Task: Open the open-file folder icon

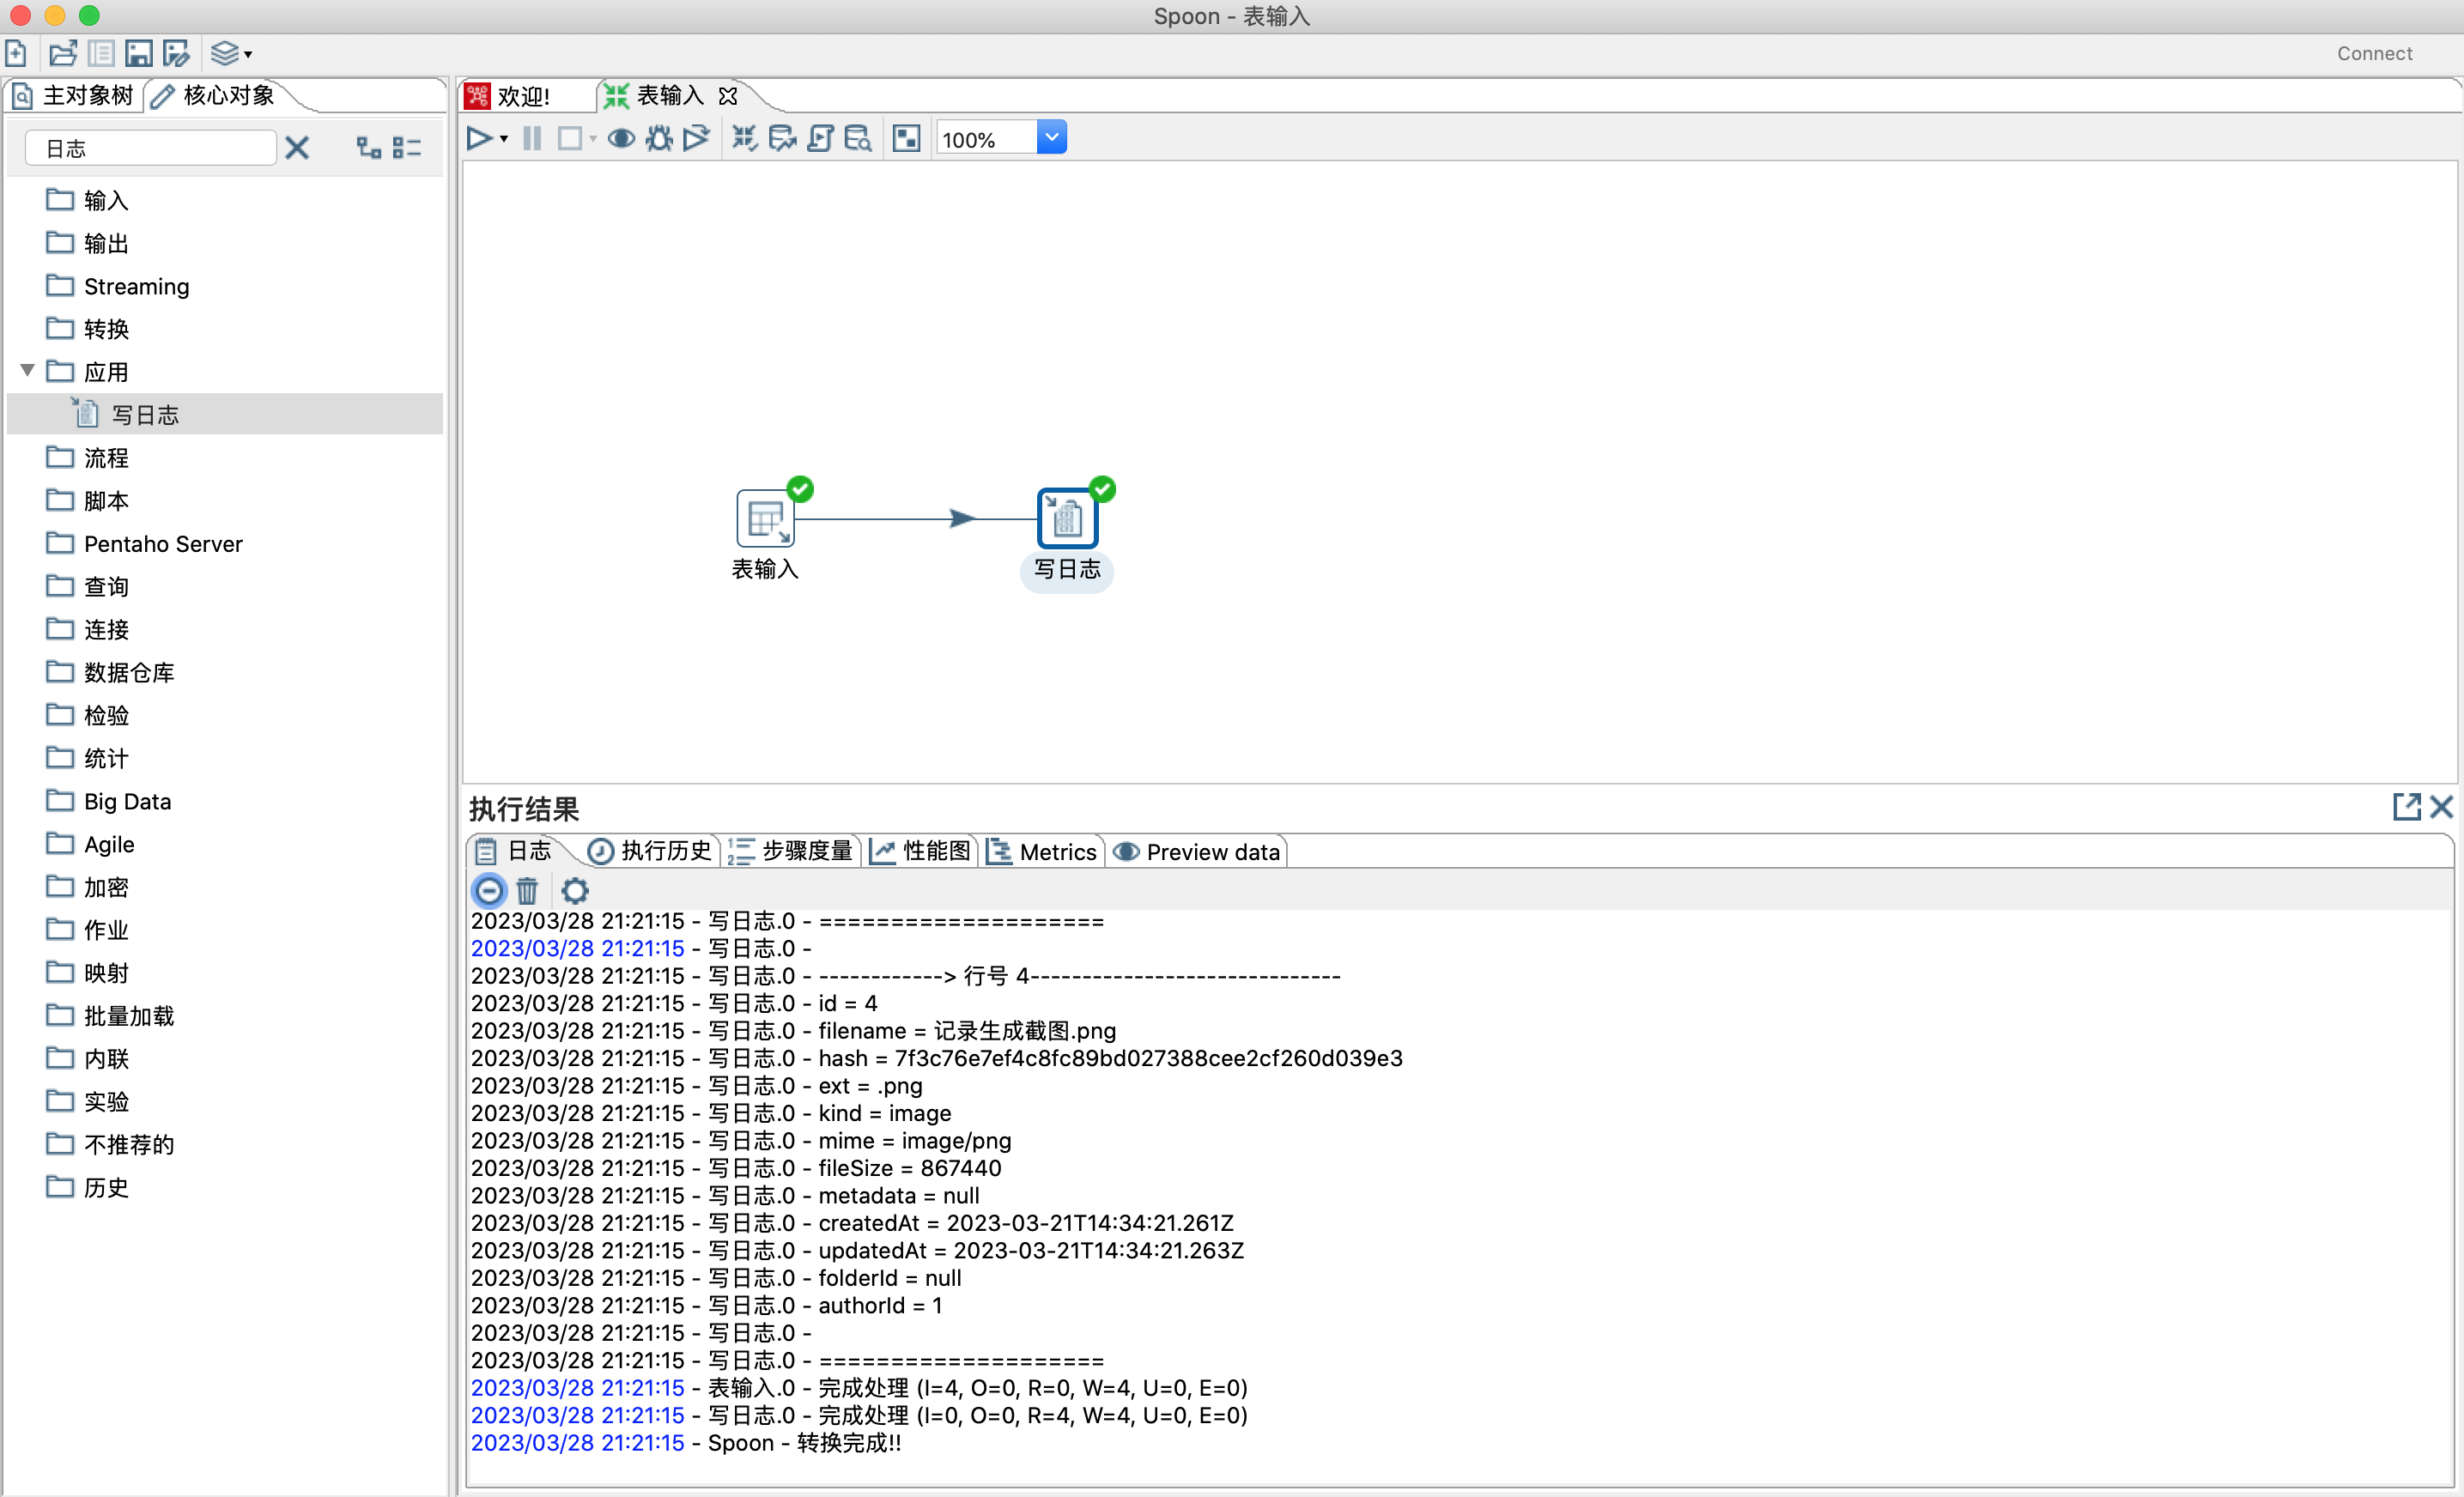Action: pos(62,53)
